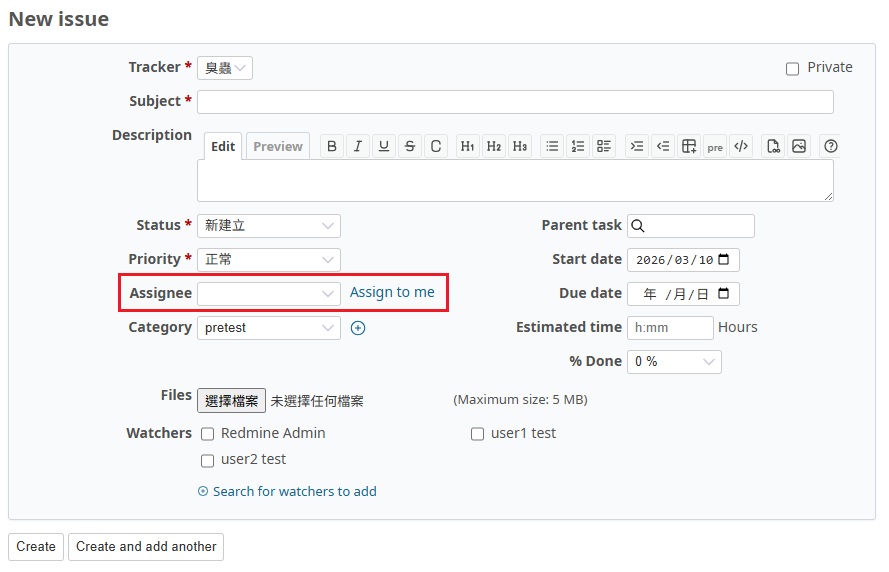Apply bold formatting in description toolbar
Viewport: 889px width, 572px height.
pyautogui.click(x=332, y=146)
